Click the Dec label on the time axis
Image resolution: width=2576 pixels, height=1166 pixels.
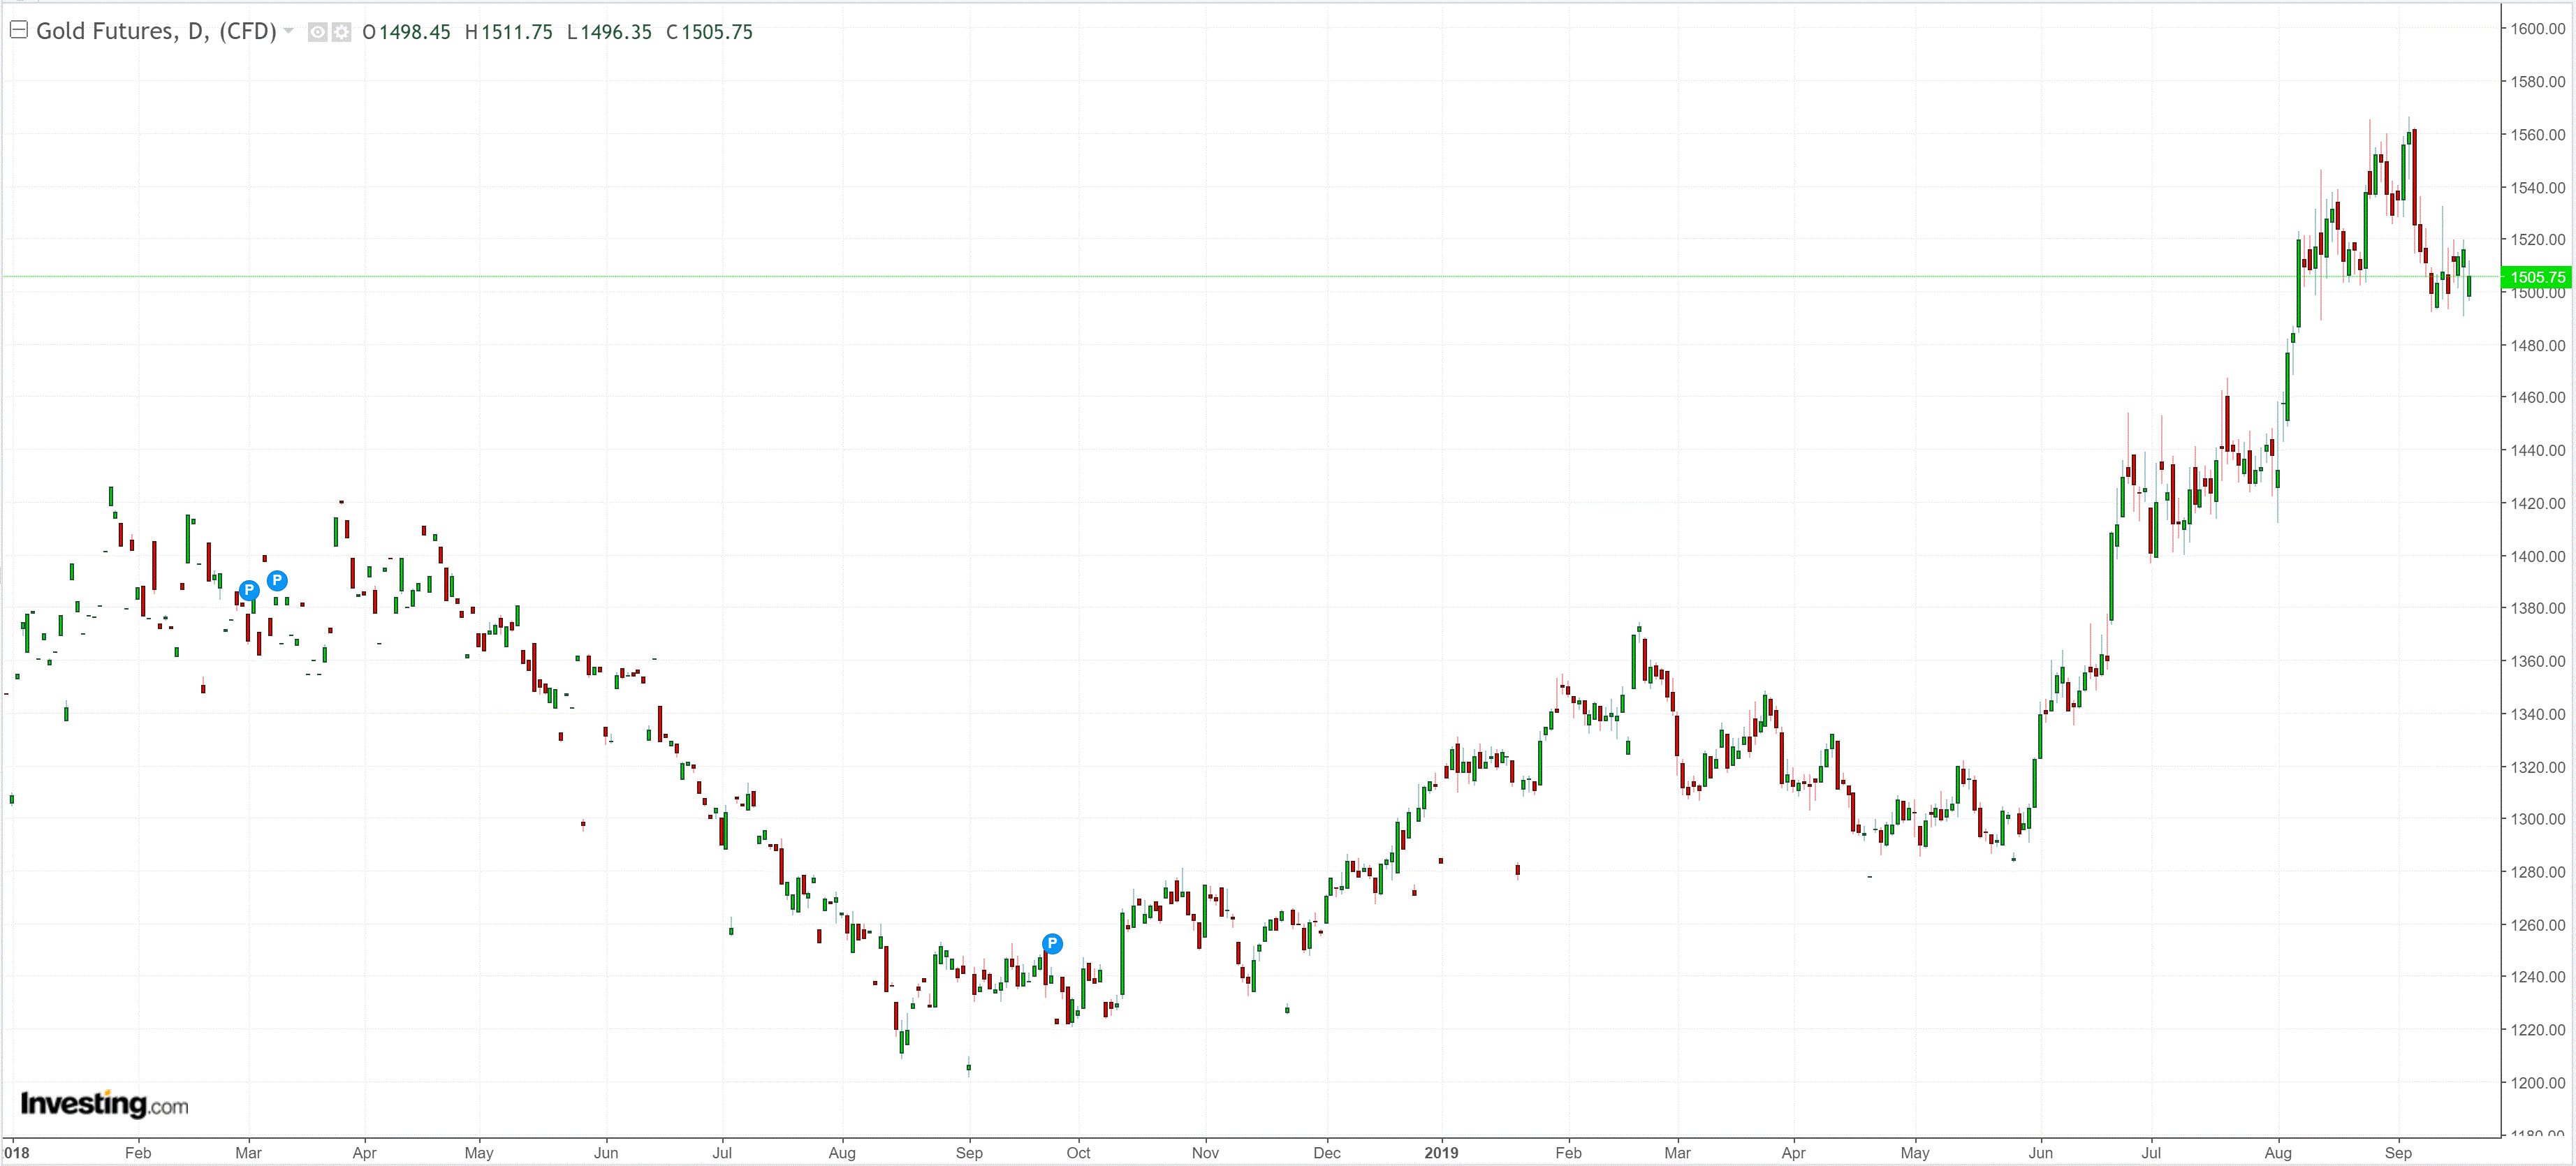(x=1327, y=1152)
